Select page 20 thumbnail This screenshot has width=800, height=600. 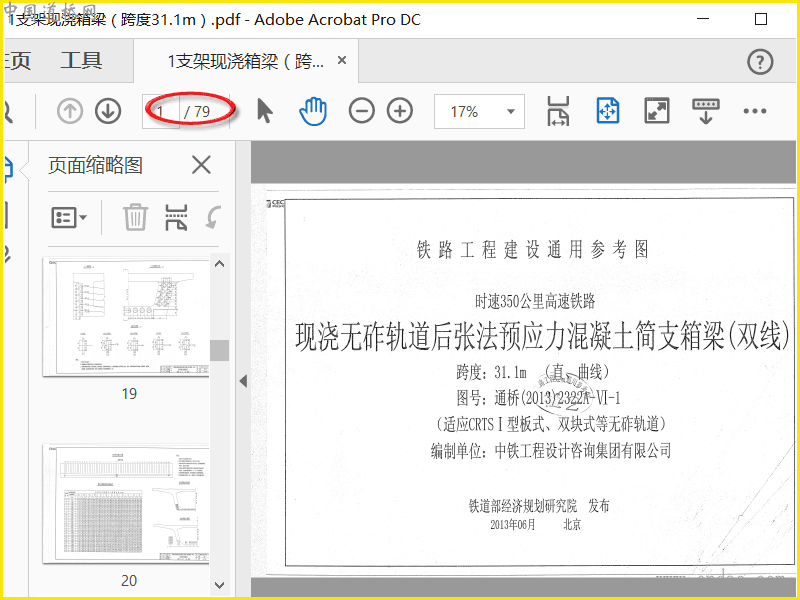pos(126,504)
